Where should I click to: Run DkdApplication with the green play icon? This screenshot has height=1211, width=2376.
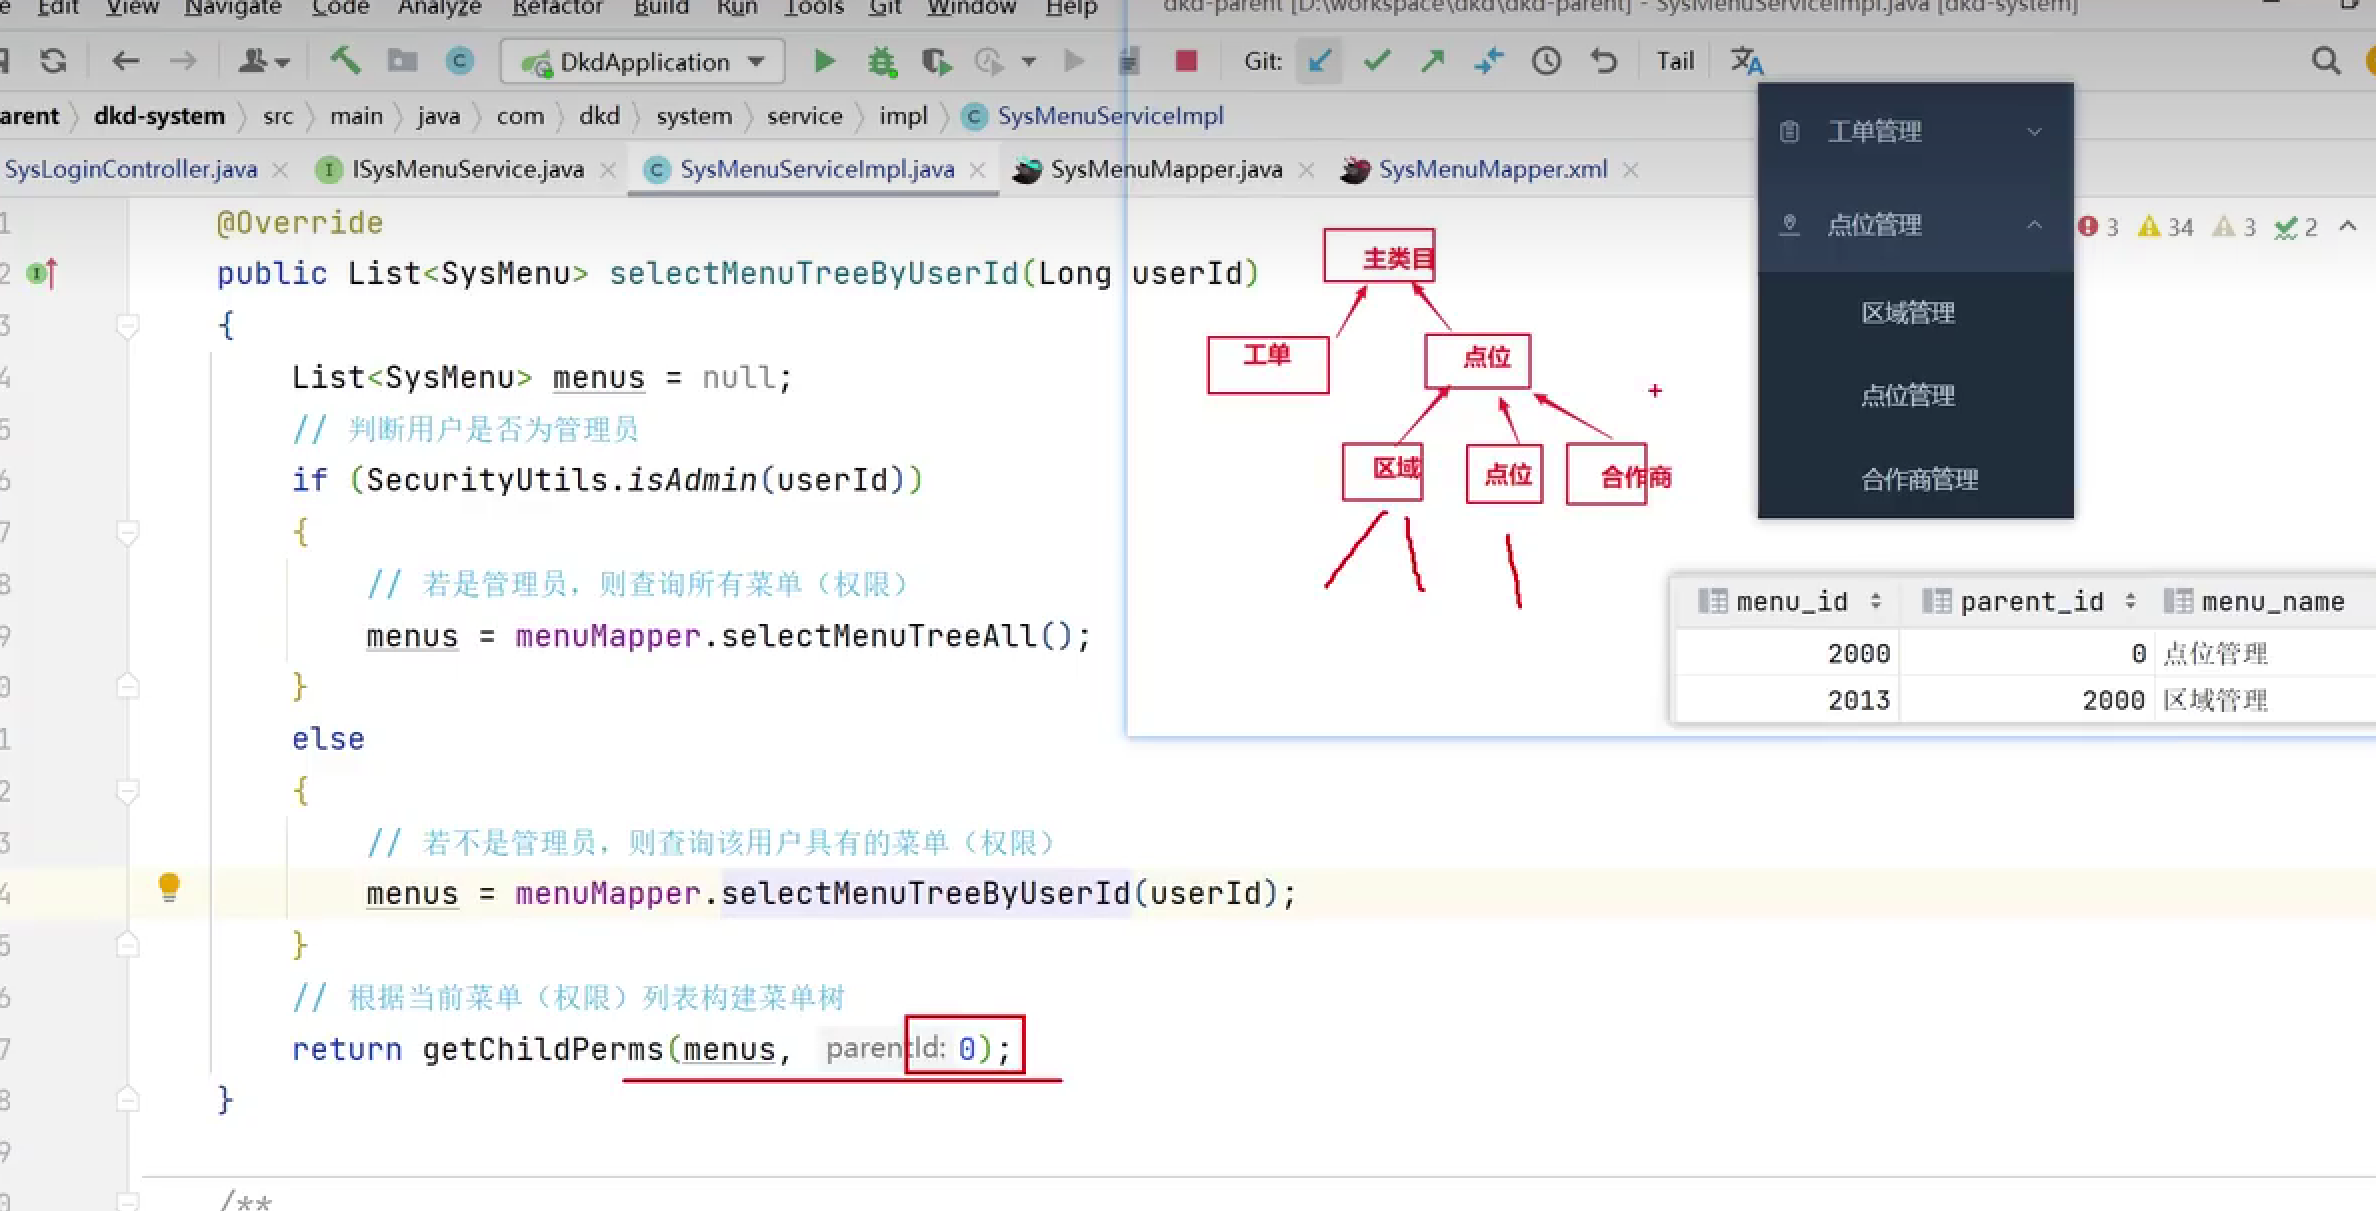[825, 62]
